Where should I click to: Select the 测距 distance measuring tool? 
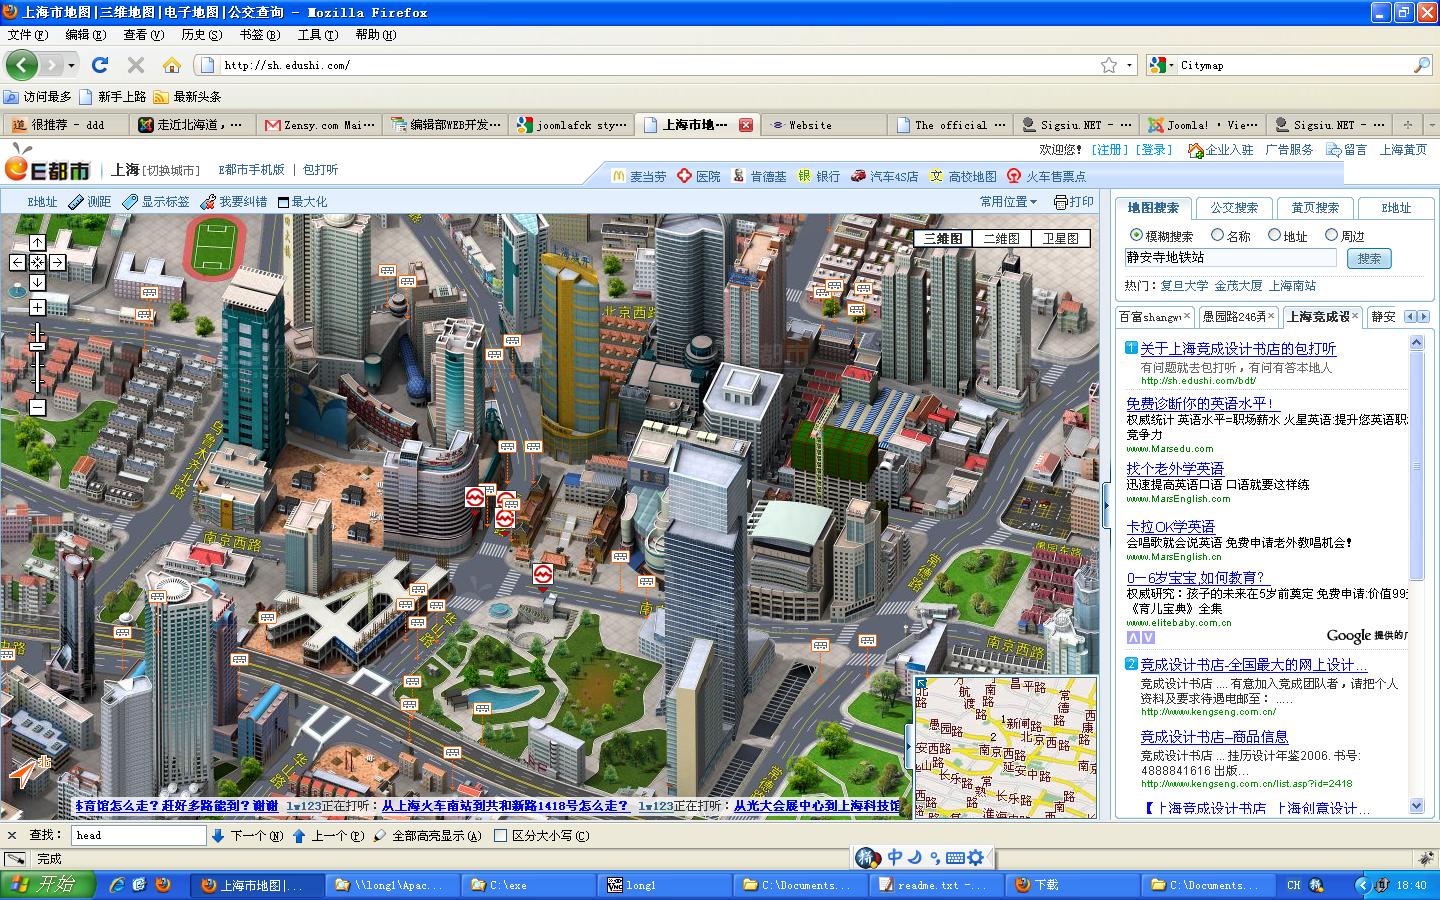(90, 202)
